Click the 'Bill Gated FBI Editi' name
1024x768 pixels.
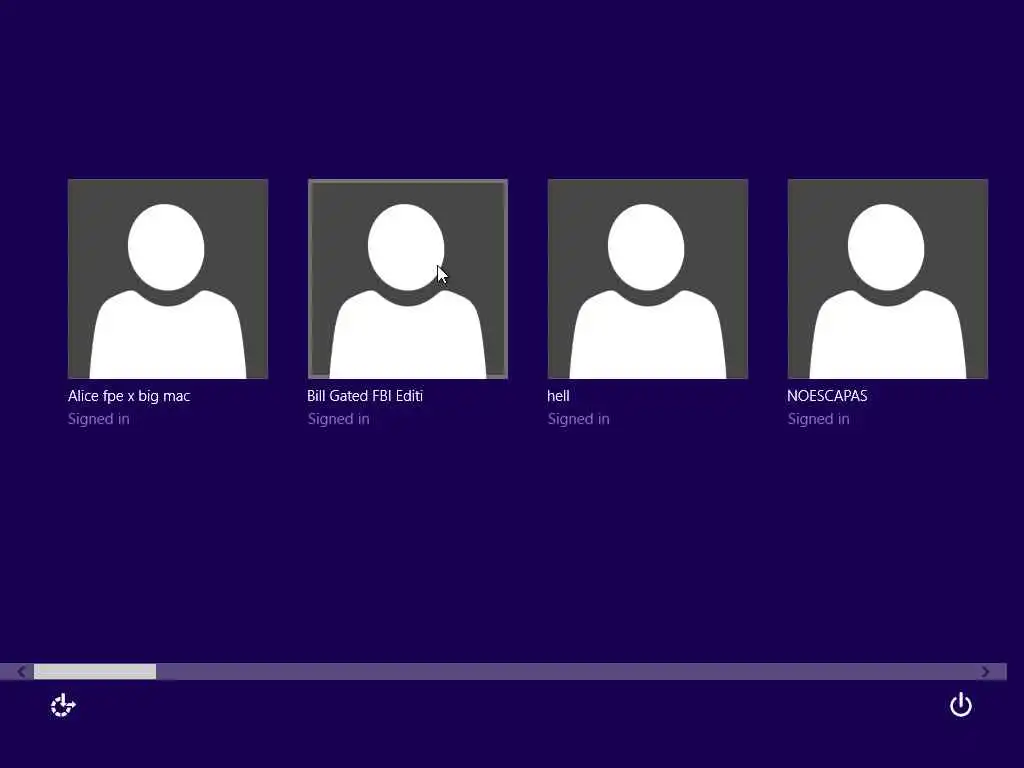pyautogui.click(x=365, y=396)
